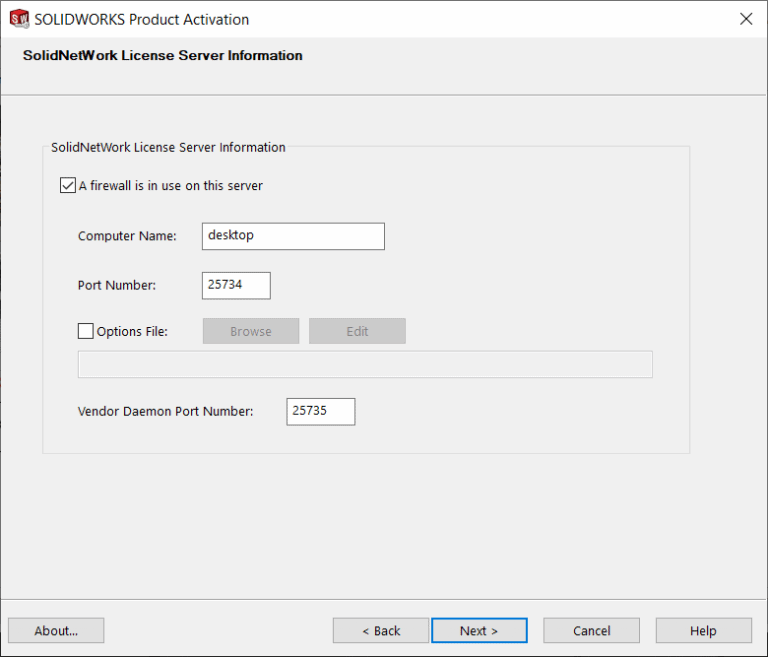The height and width of the screenshot is (657, 768).
Task: Open the About... dialog
Action: pos(56,630)
